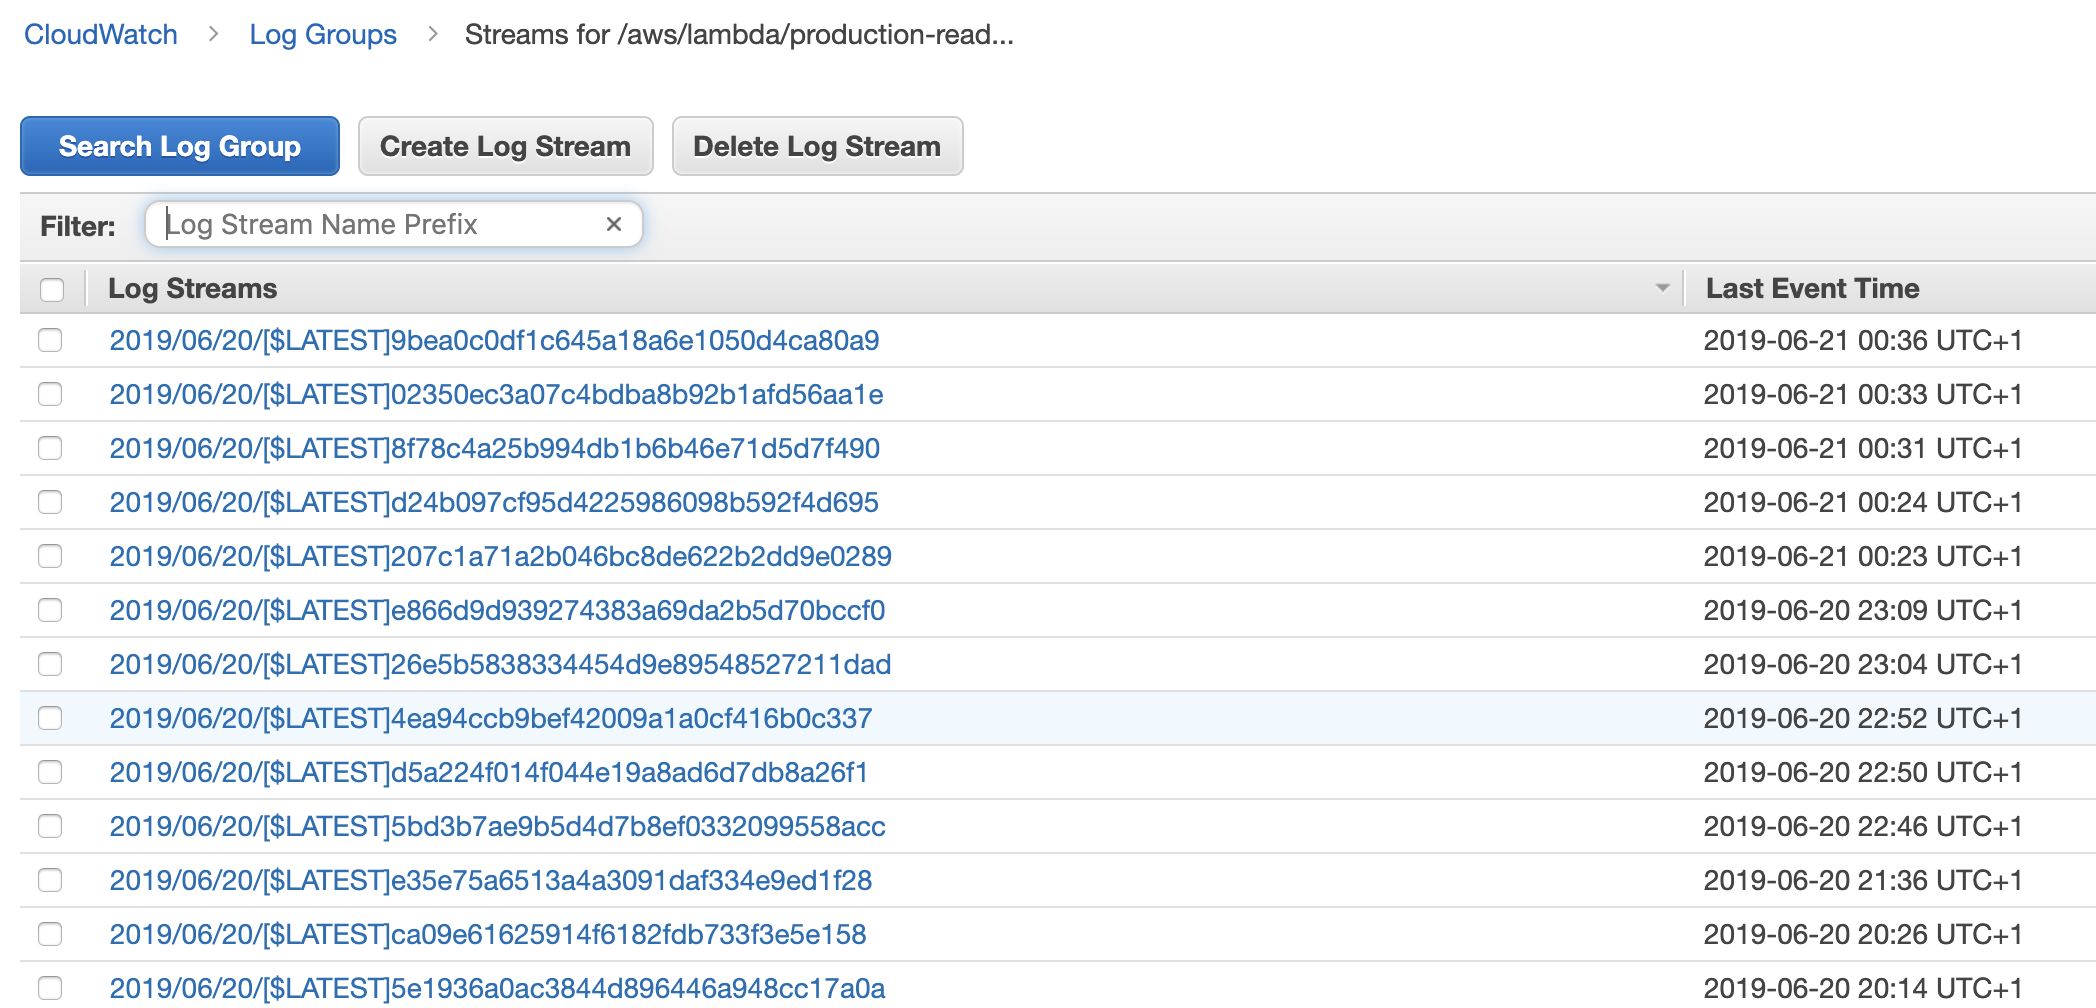This screenshot has width=2096, height=1008.
Task: Open log stream d5a224f014f044e19a8ad6d7db8a26f1
Action: [x=489, y=772]
